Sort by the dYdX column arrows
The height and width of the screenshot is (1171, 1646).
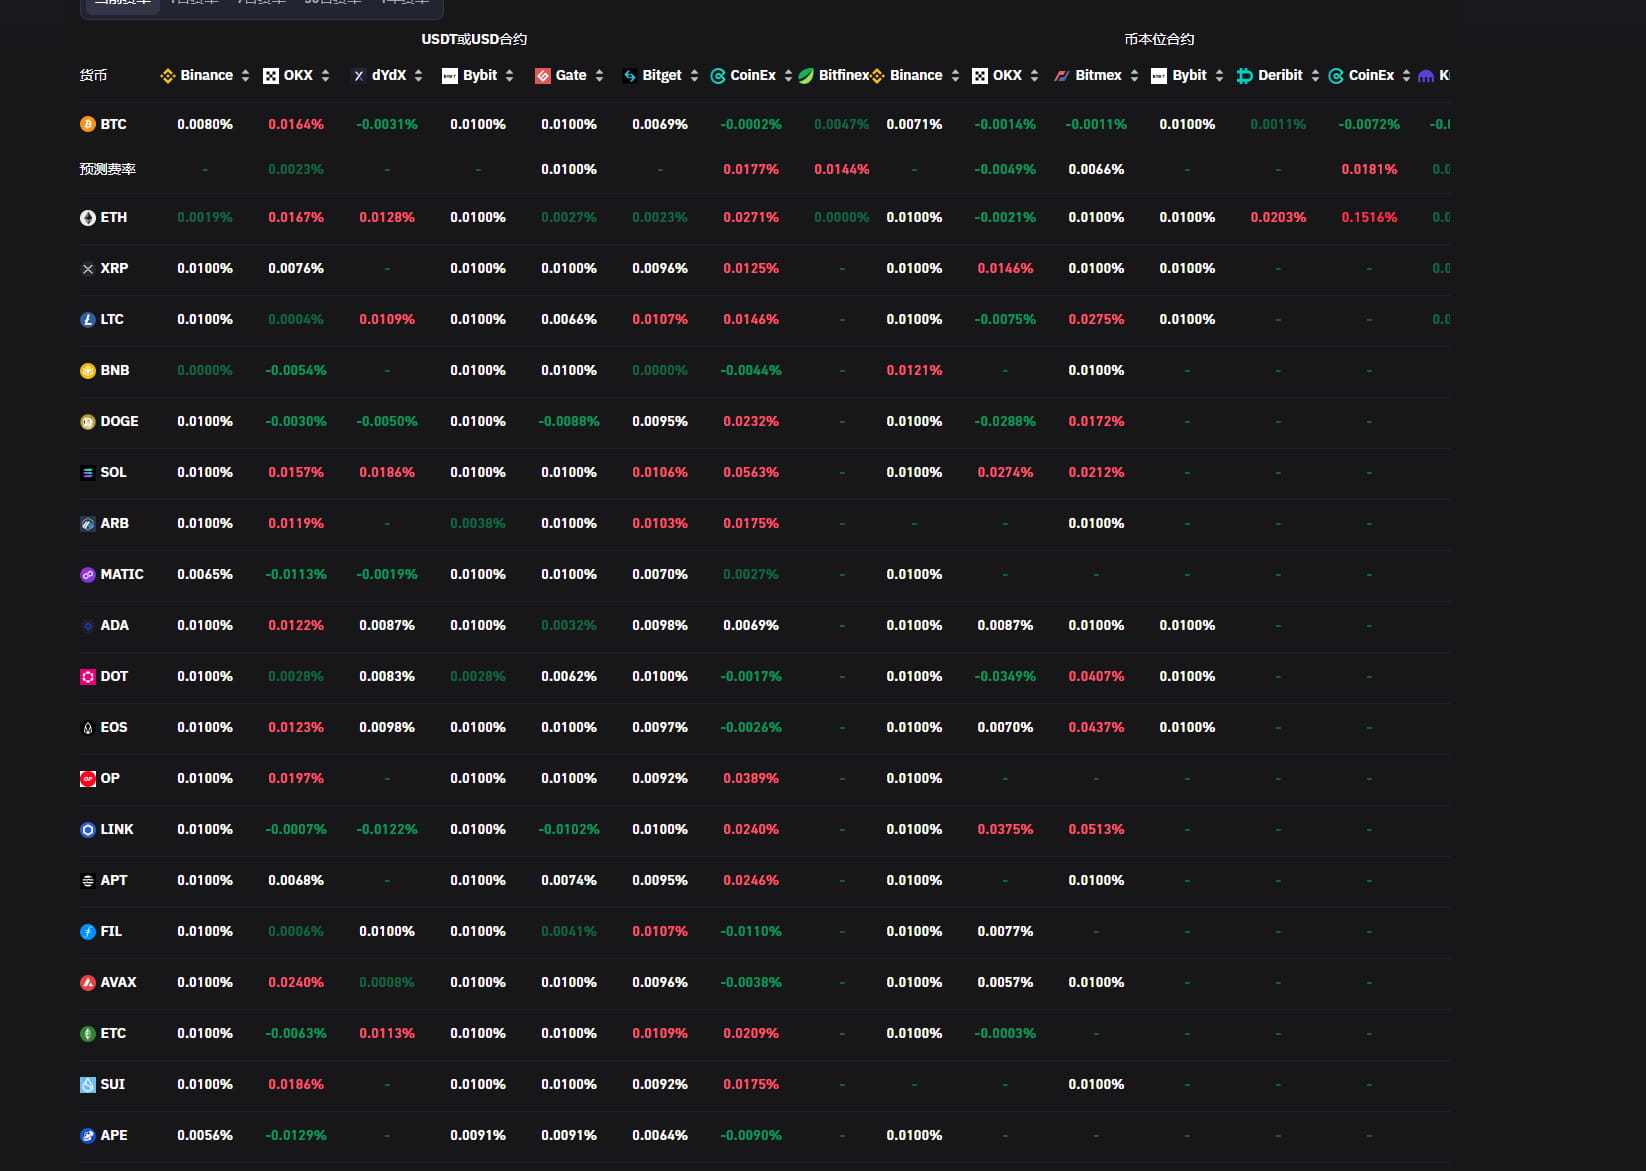click(x=418, y=75)
